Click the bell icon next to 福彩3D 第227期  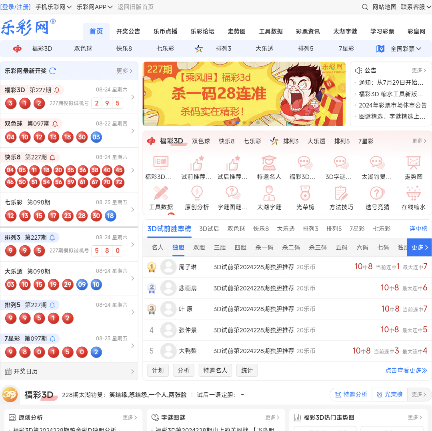(57, 90)
